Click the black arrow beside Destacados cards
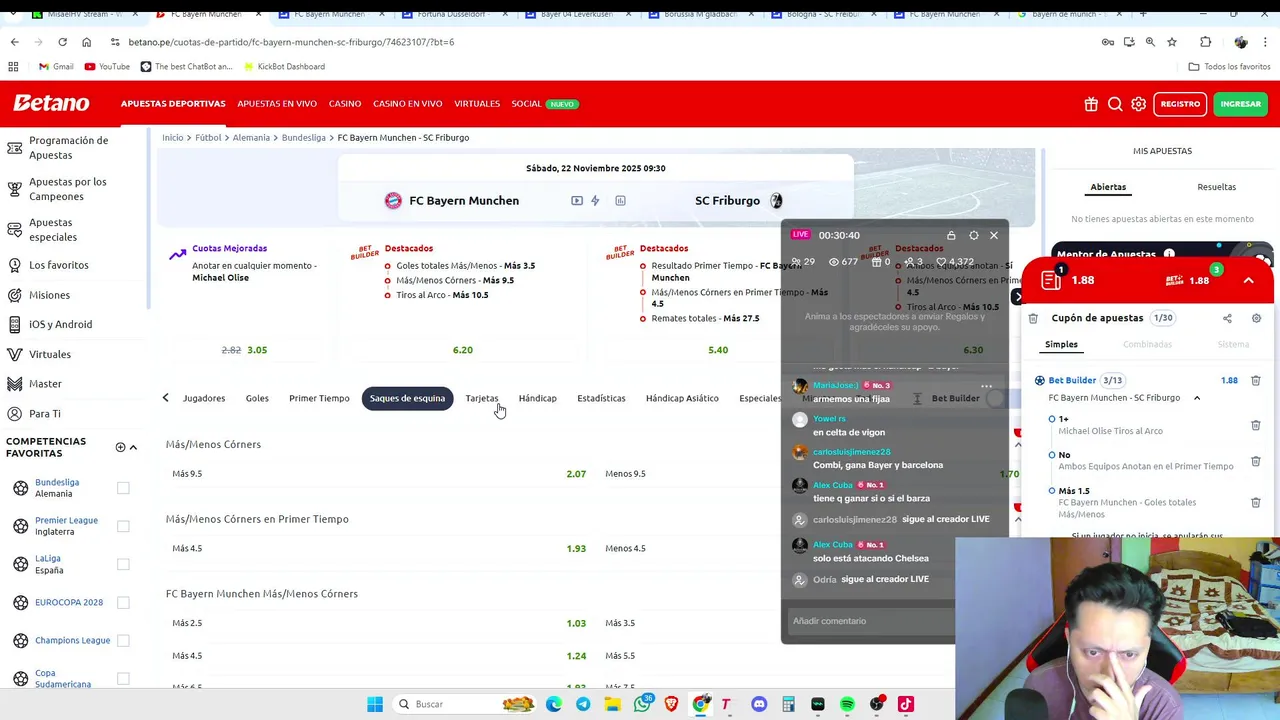Image resolution: width=1280 pixels, height=720 pixels. pos(1017,296)
